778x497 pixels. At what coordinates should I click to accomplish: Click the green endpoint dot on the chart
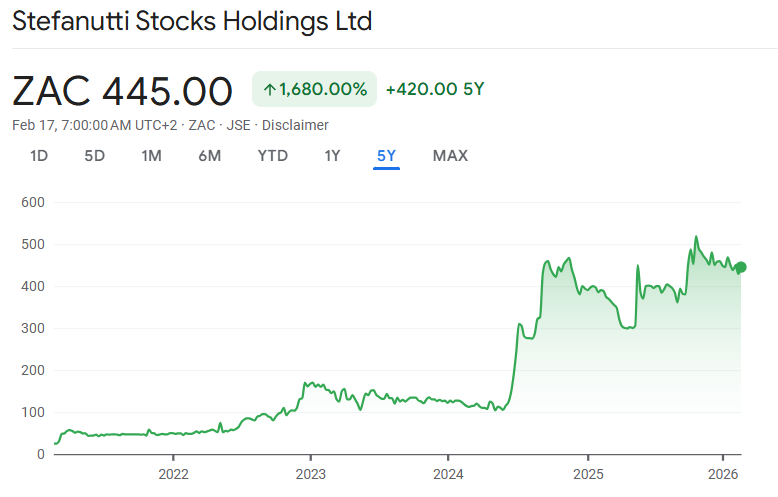(741, 267)
